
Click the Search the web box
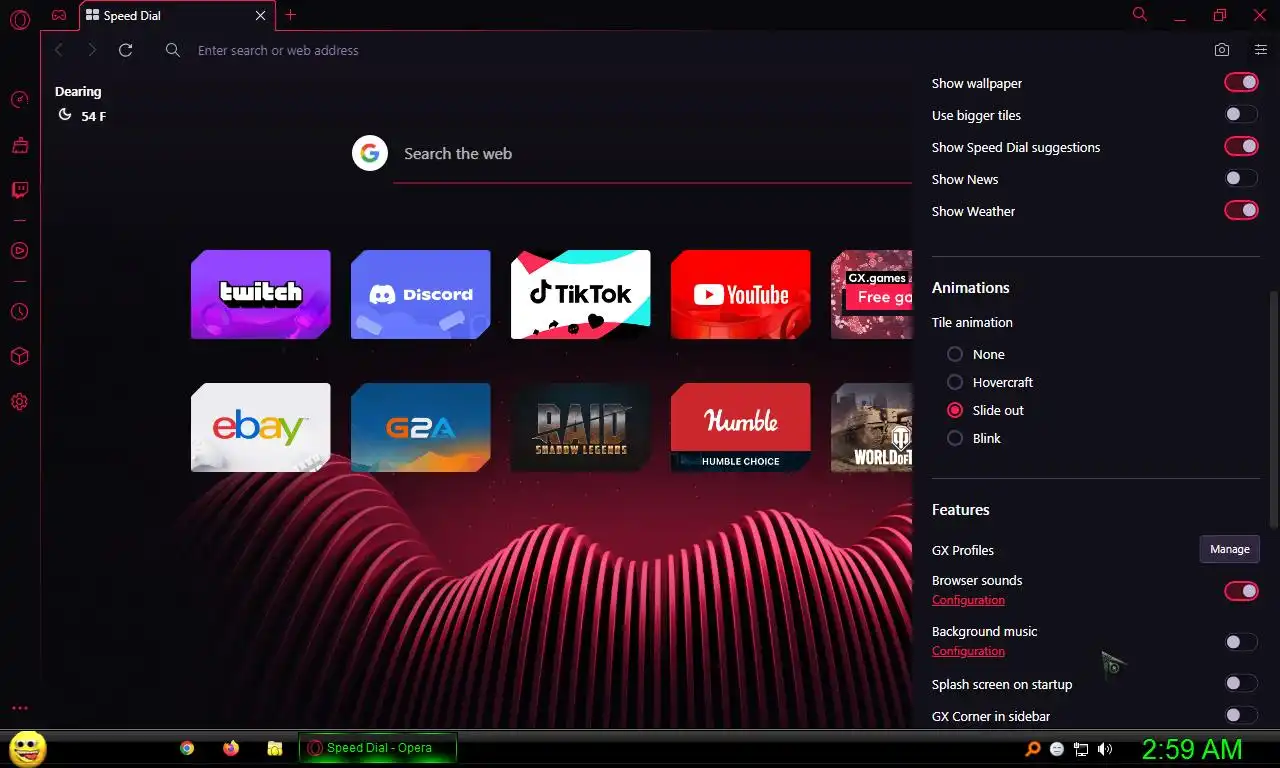650,154
